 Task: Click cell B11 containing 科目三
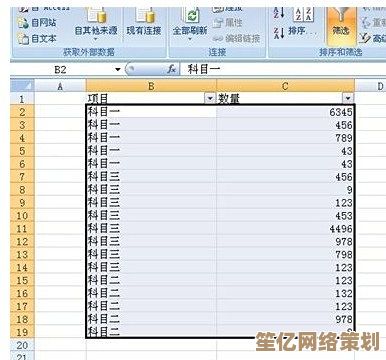(151, 229)
